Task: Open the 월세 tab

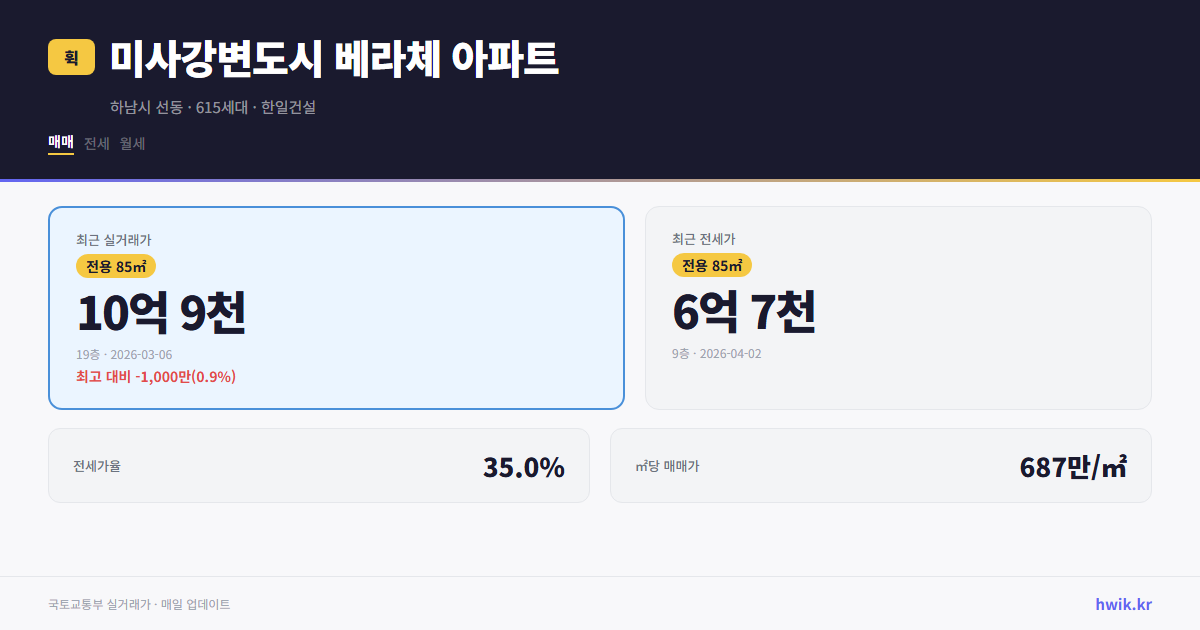Action: (129, 143)
